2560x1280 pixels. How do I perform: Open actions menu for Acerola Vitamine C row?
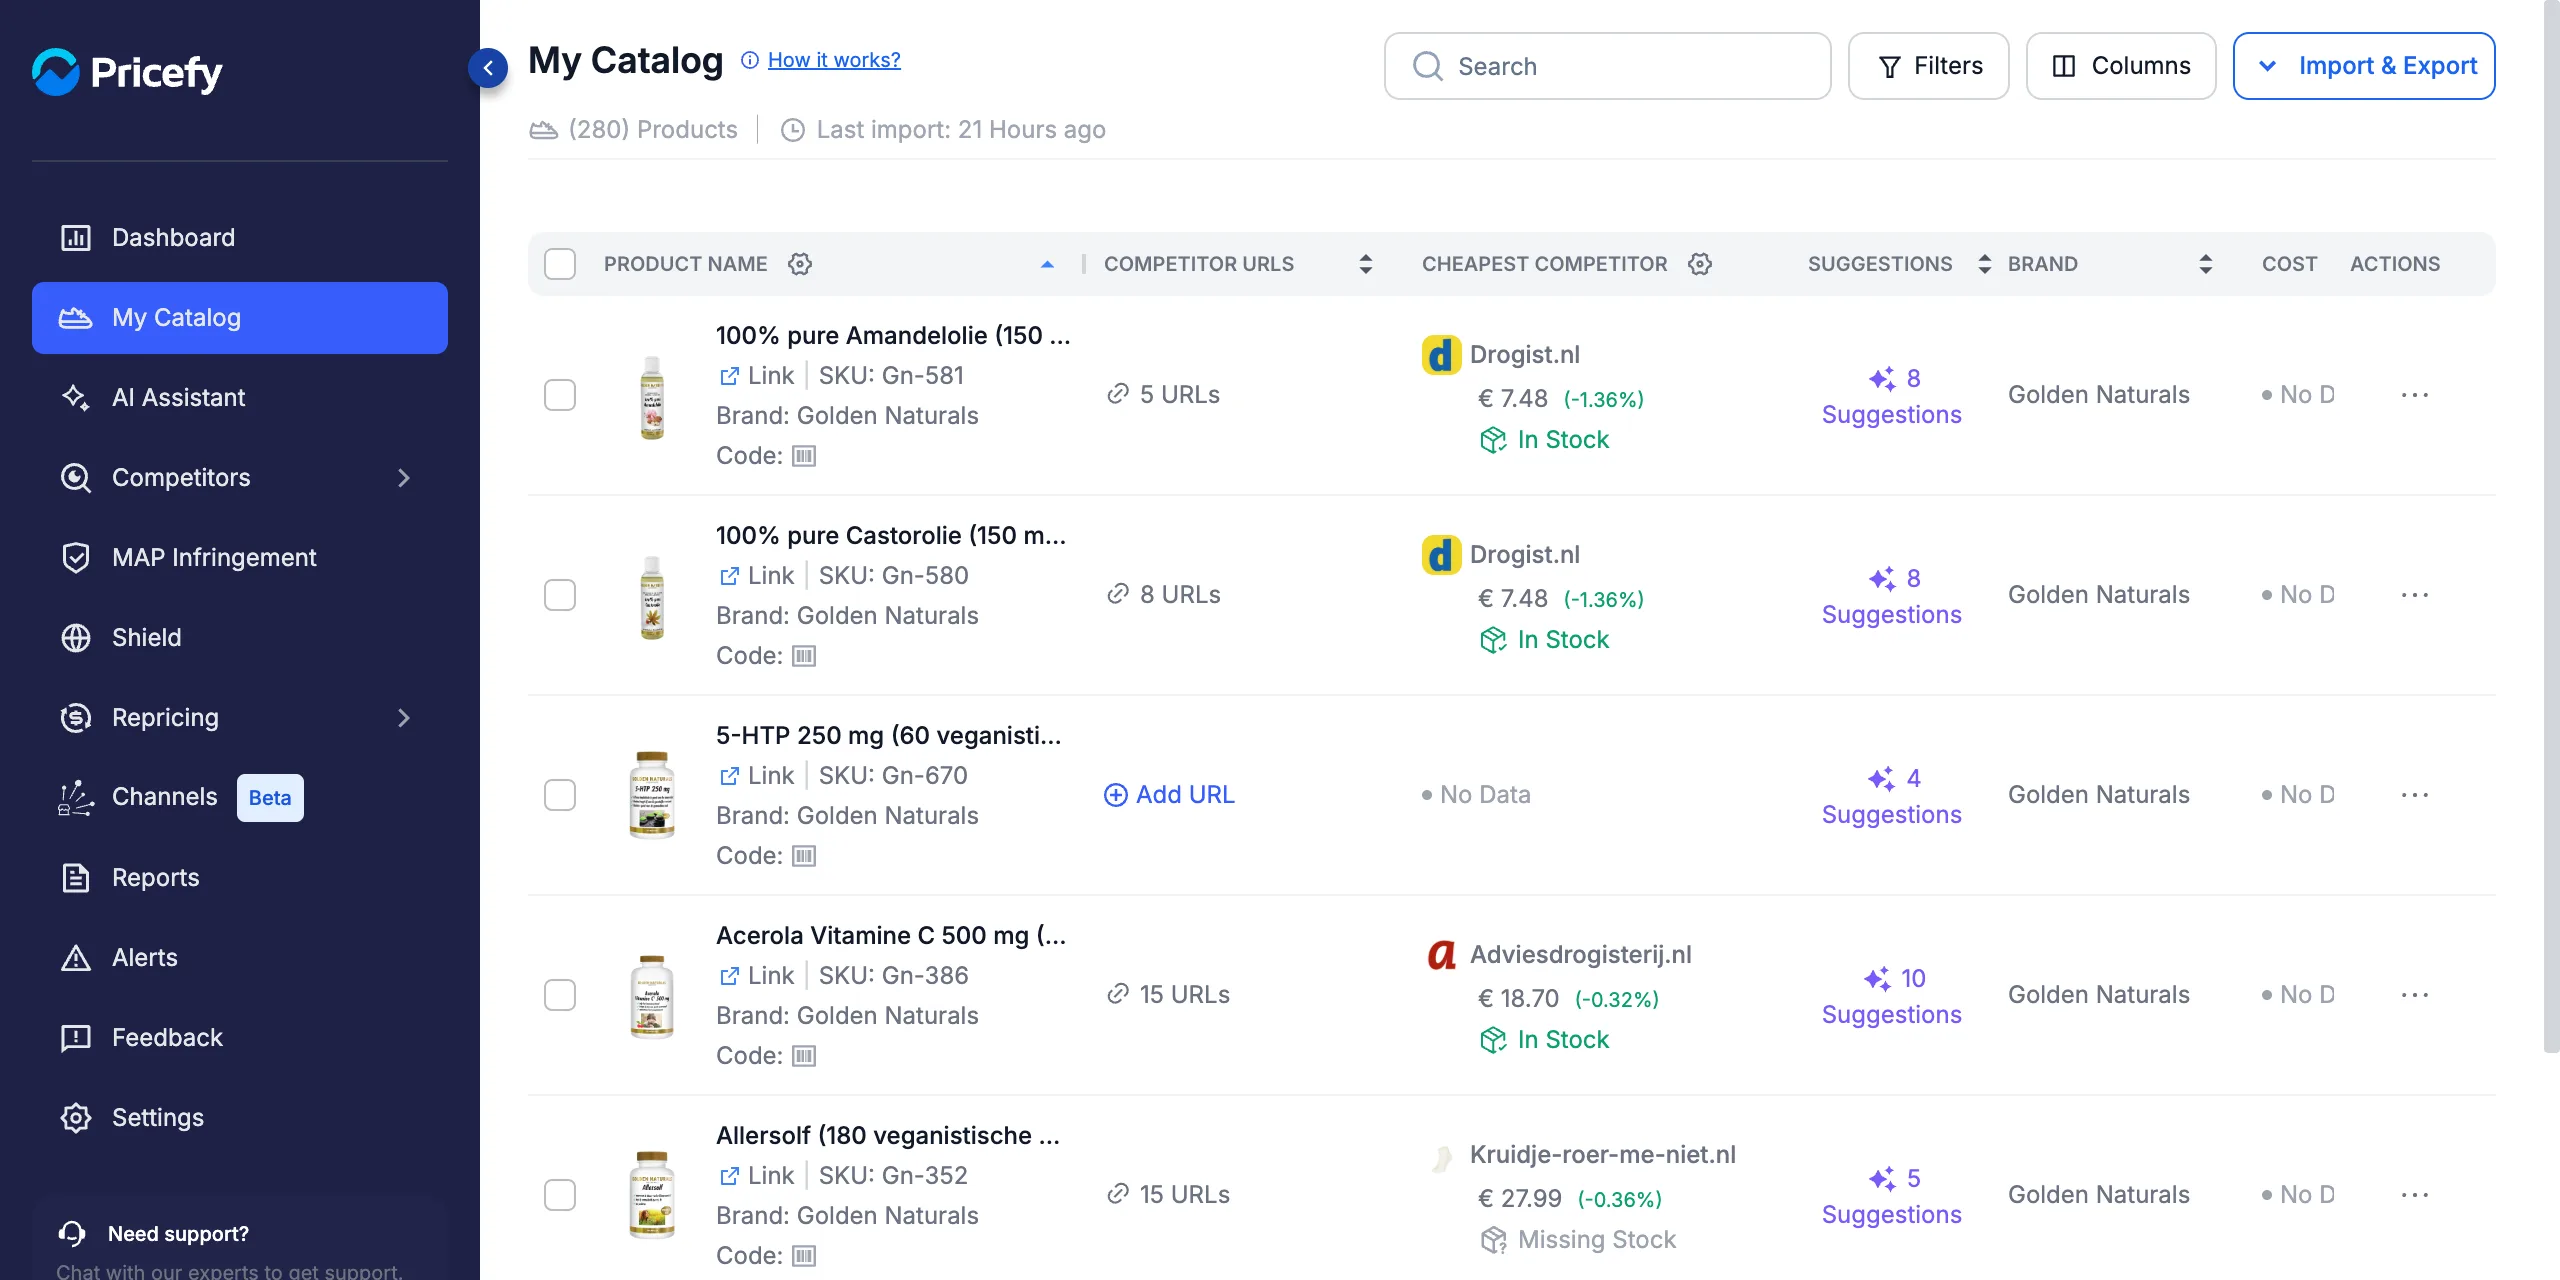point(2415,995)
